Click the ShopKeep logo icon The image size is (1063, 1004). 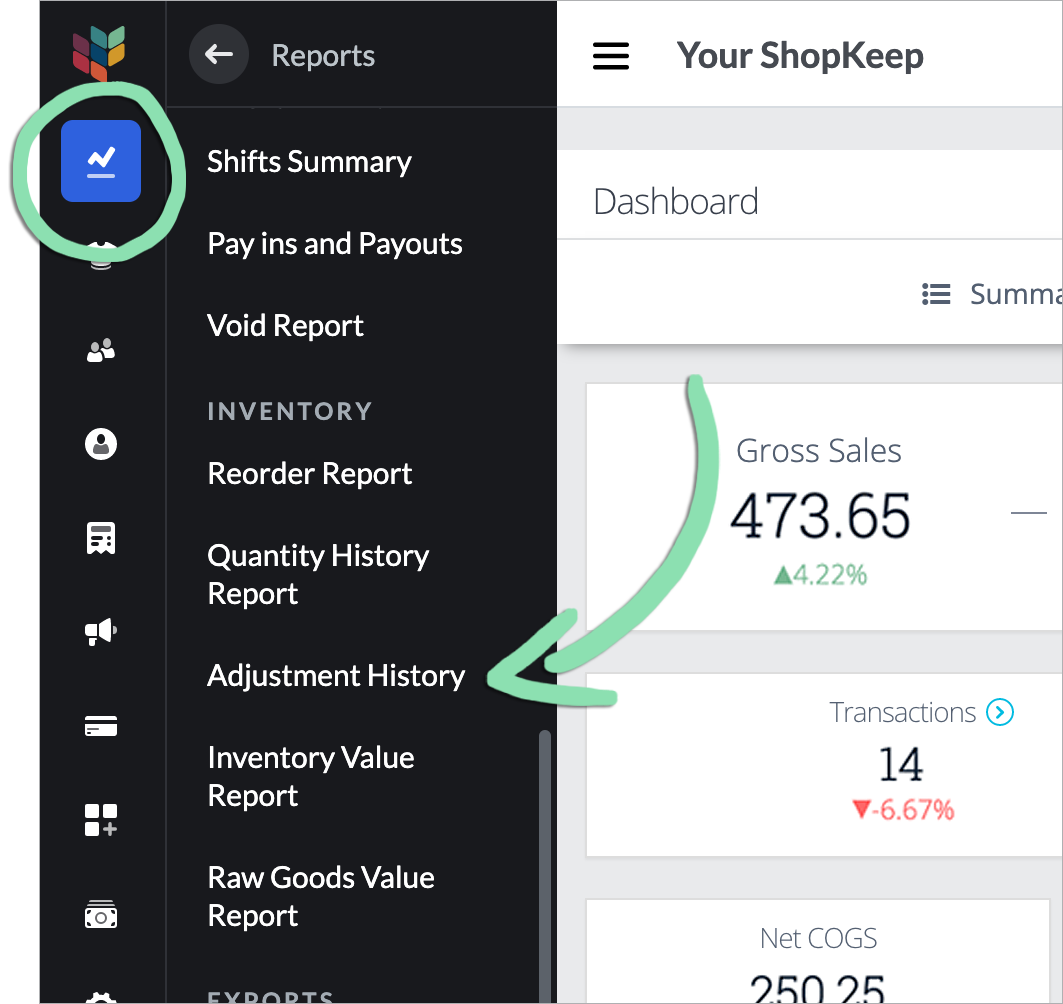point(99,53)
